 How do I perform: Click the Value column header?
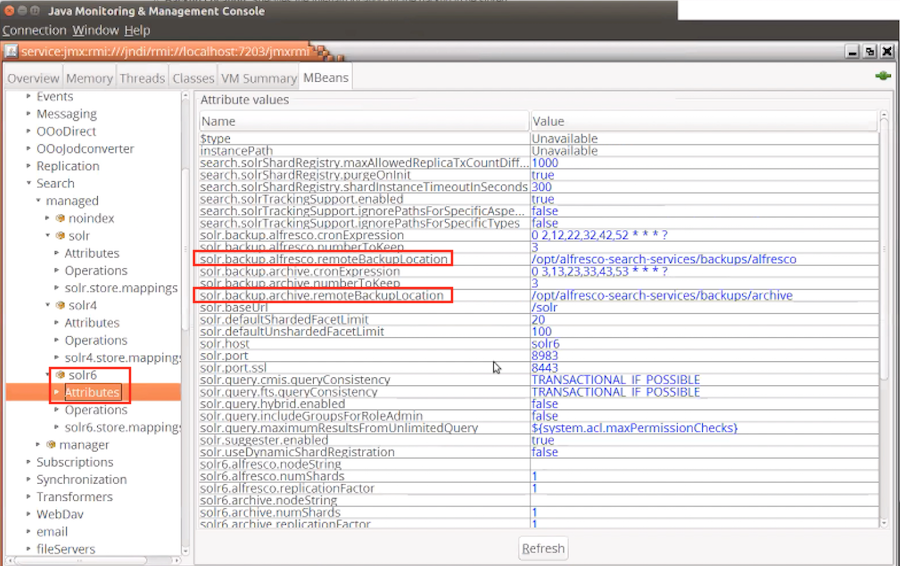(548, 121)
